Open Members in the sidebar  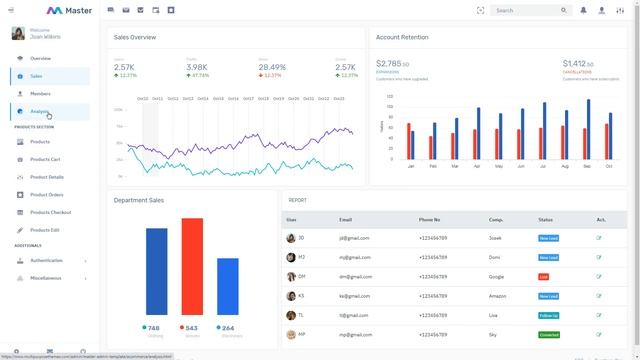[50, 94]
